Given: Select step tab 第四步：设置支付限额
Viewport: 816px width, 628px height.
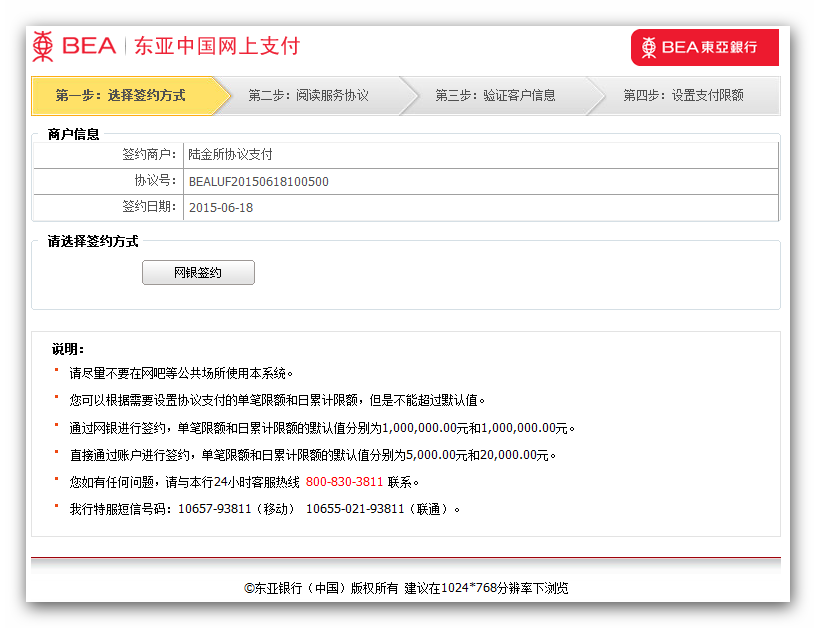Looking at the screenshot, I should (683, 96).
